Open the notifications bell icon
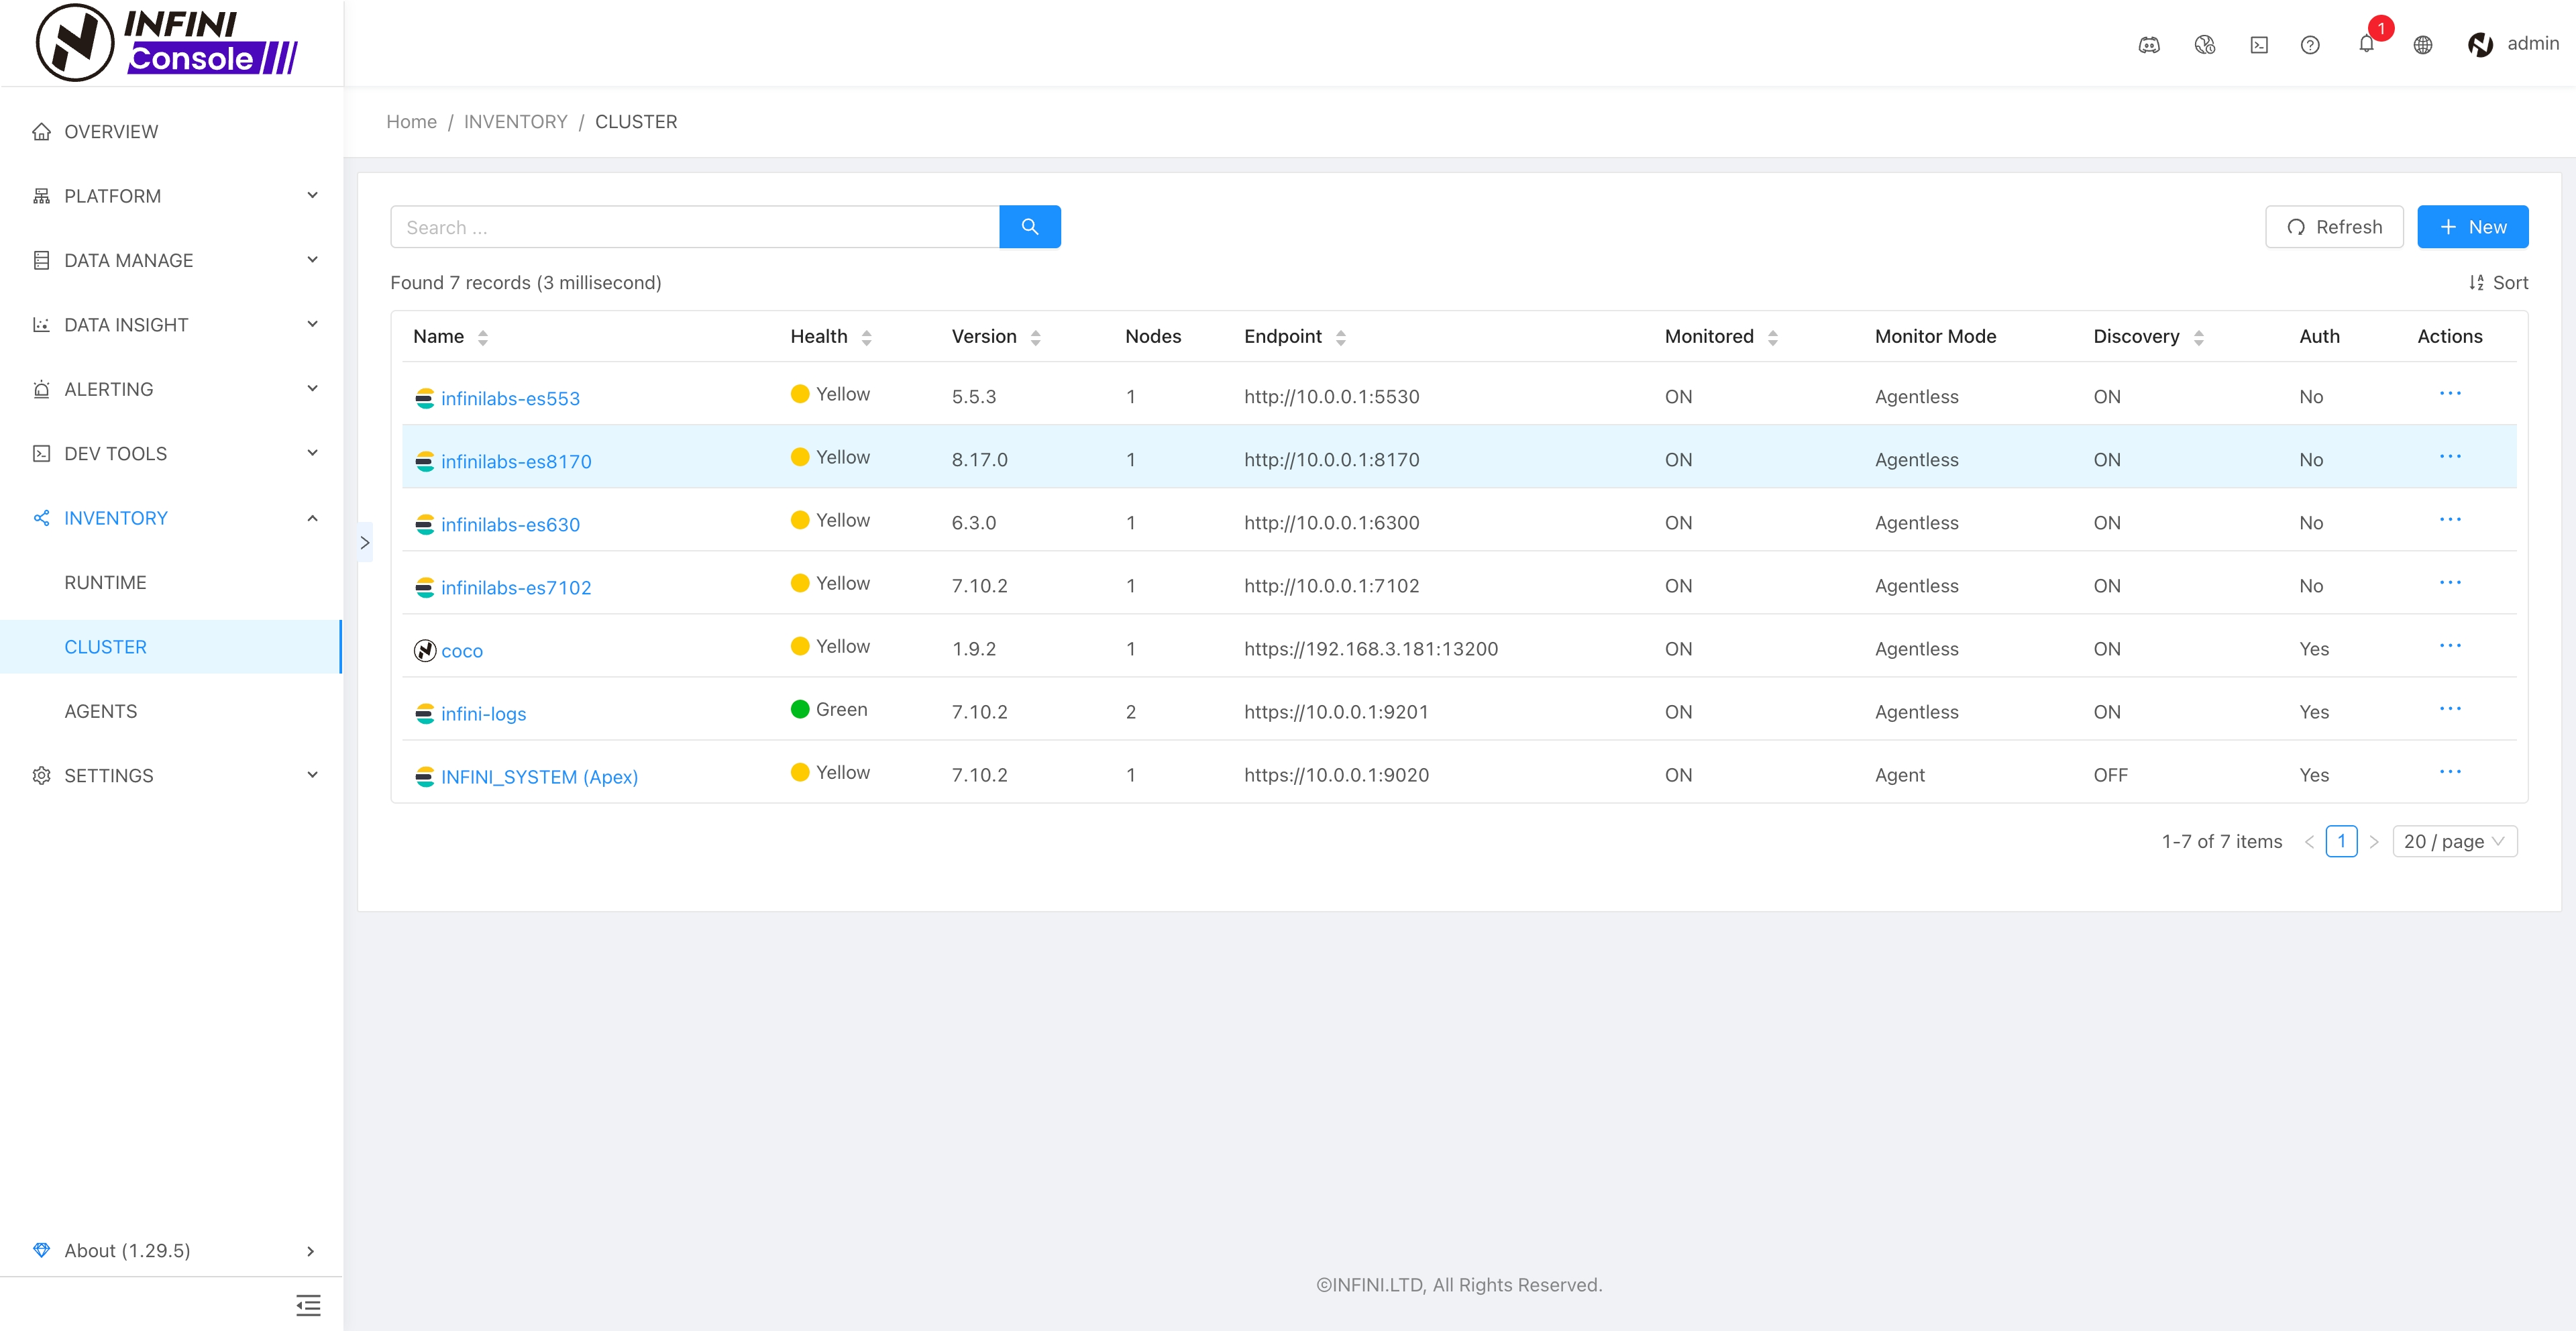This screenshot has height=1331, width=2576. pyautogui.click(x=2366, y=45)
